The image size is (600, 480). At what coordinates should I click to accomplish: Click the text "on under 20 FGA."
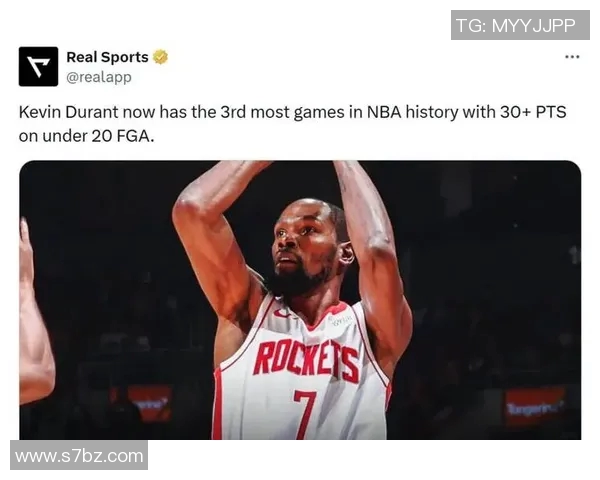pos(86,136)
